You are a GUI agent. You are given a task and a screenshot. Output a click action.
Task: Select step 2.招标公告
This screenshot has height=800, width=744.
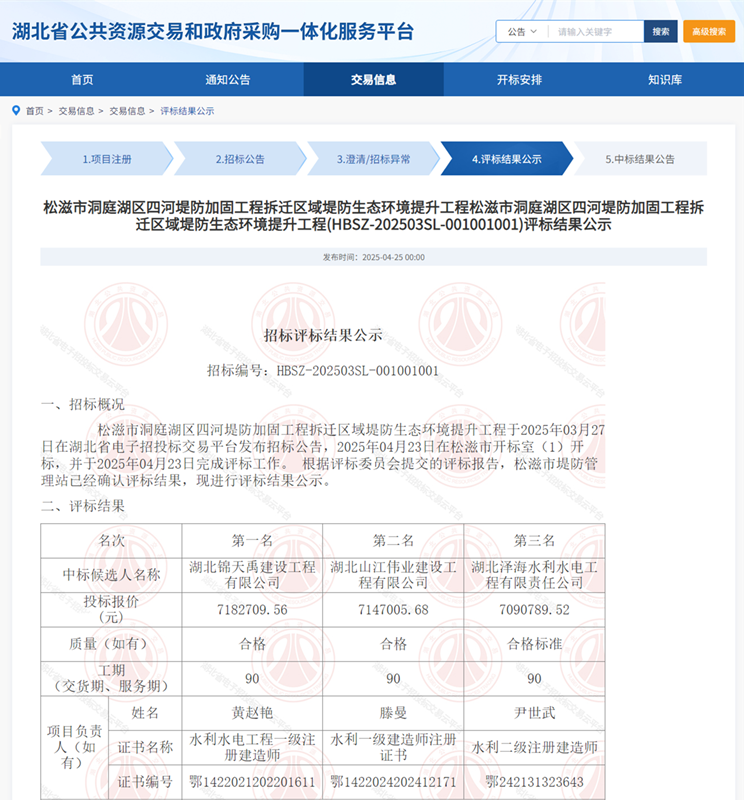tap(240, 159)
